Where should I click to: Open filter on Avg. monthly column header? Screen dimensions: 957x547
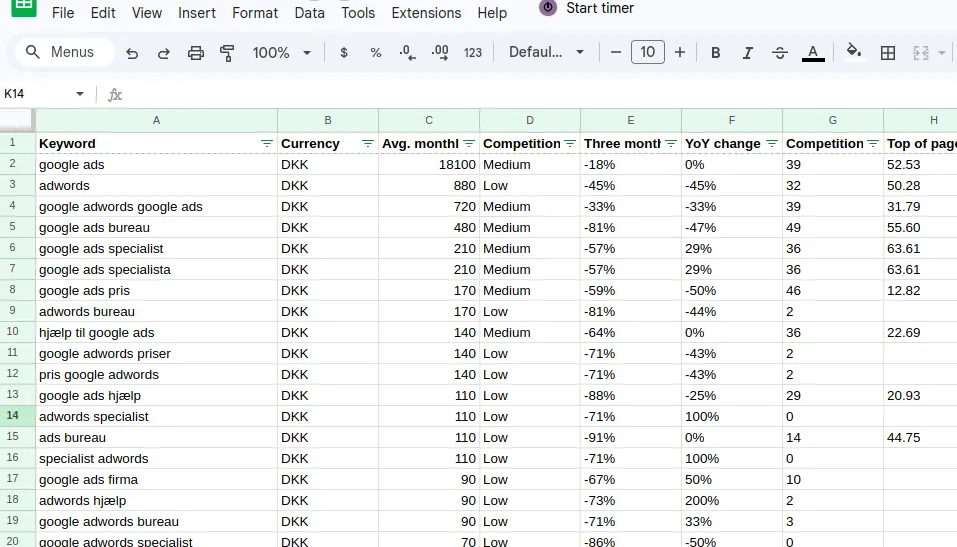(x=469, y=143)
